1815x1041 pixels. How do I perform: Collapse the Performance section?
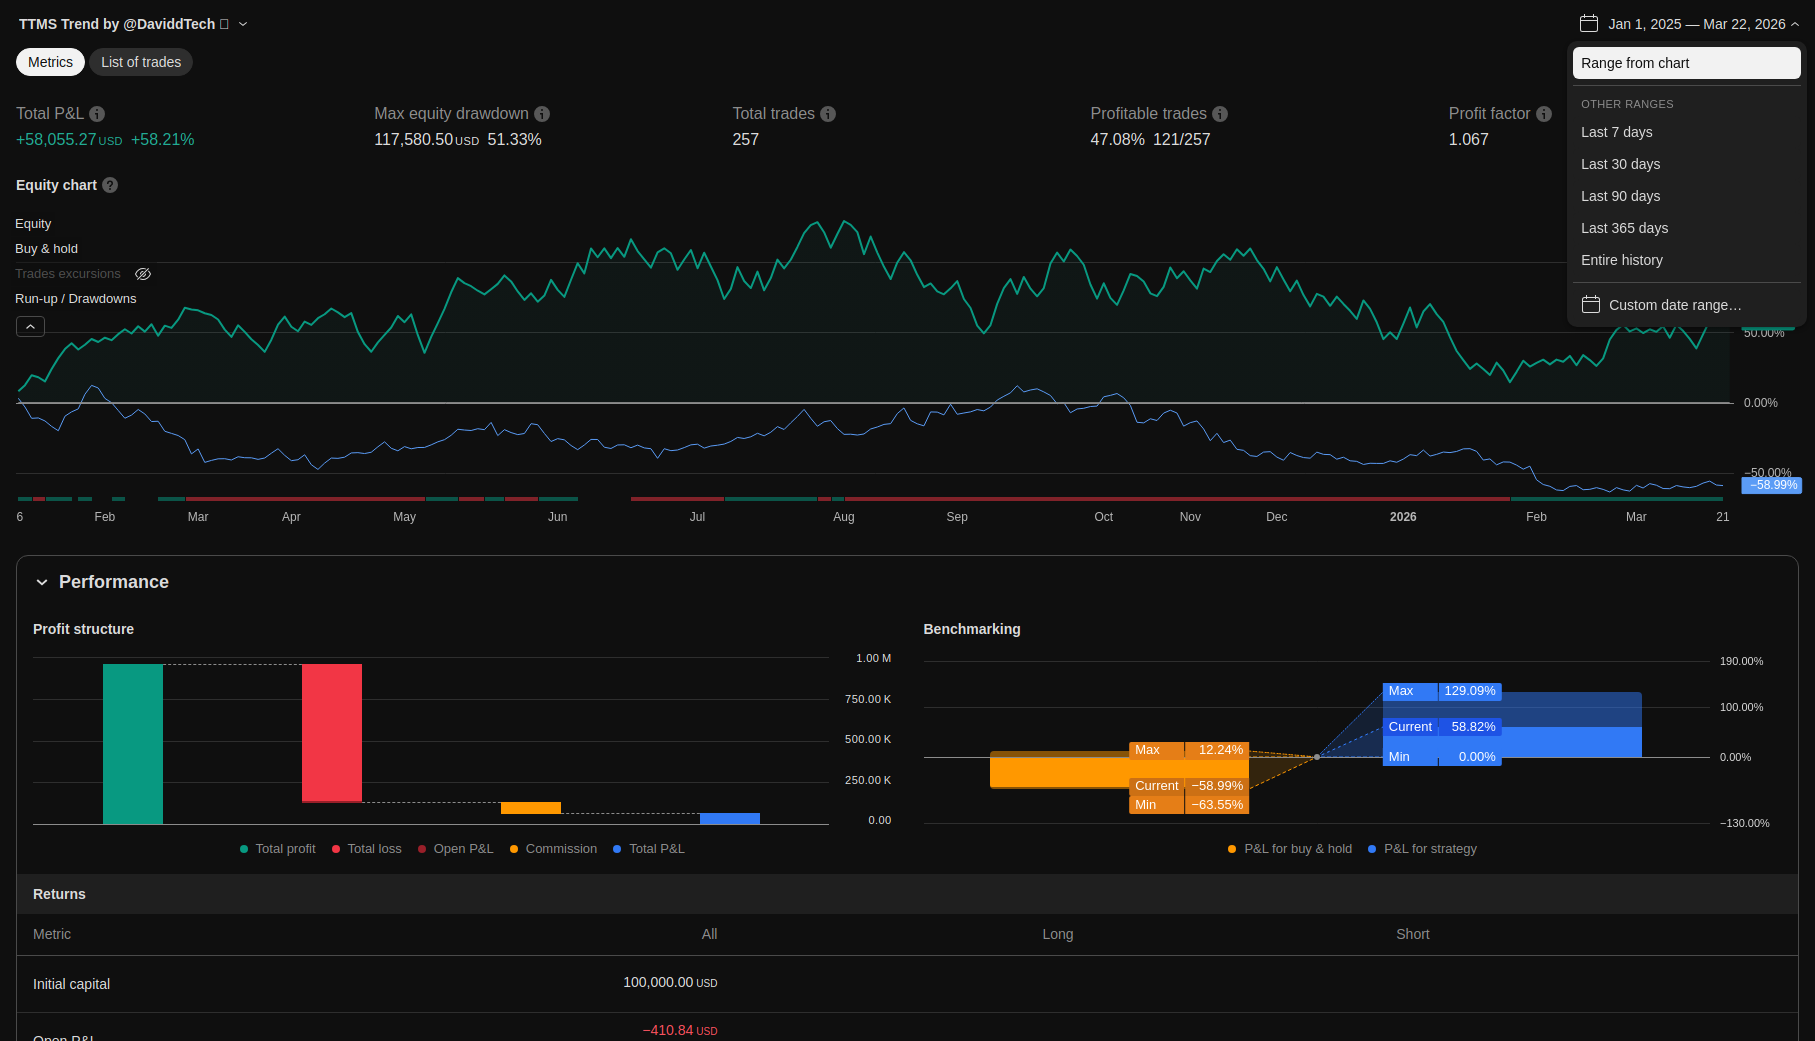(x=42, y=582)
